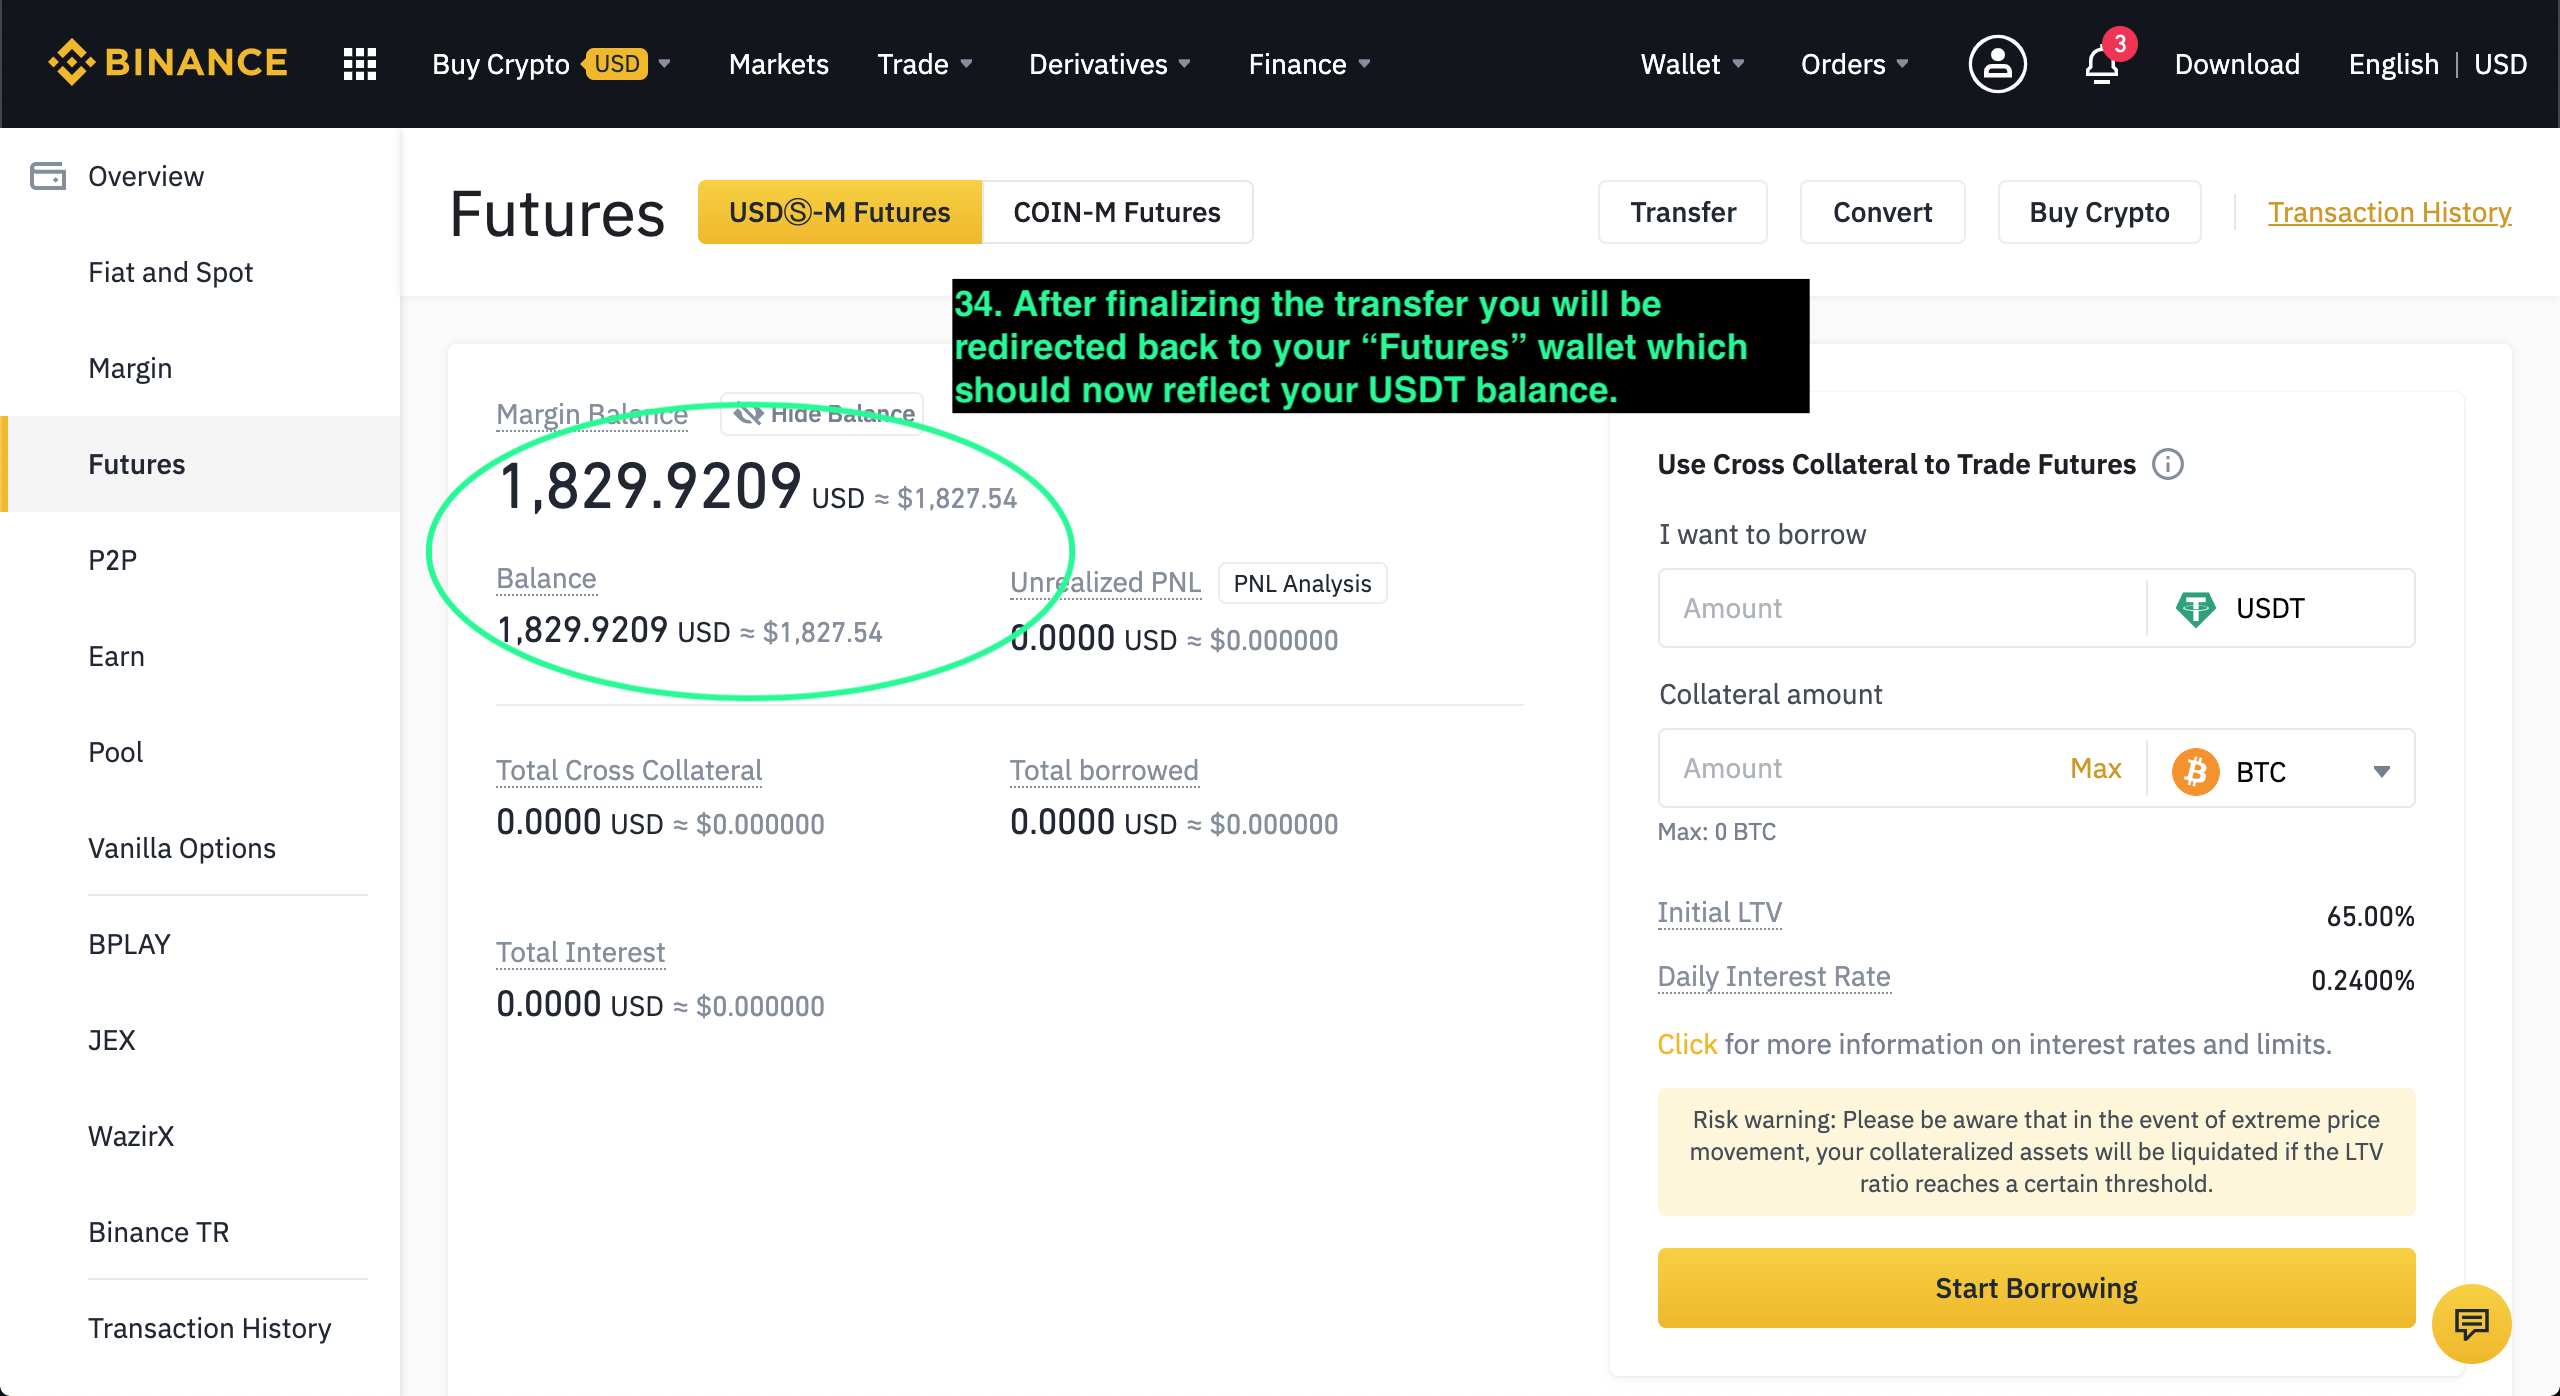Image resolution: width=2560 pixels, height=1396 pixels.
Task: Change the USD currency setting
Action: click(2500, 64)
